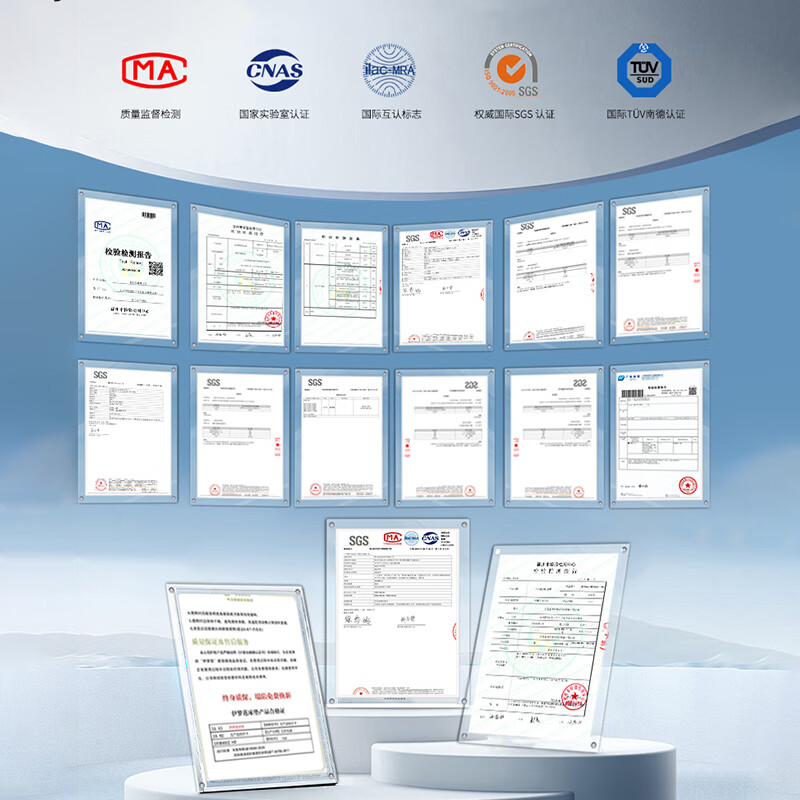
Task: Click the 质量监督检测 caption
Action: 151,114
